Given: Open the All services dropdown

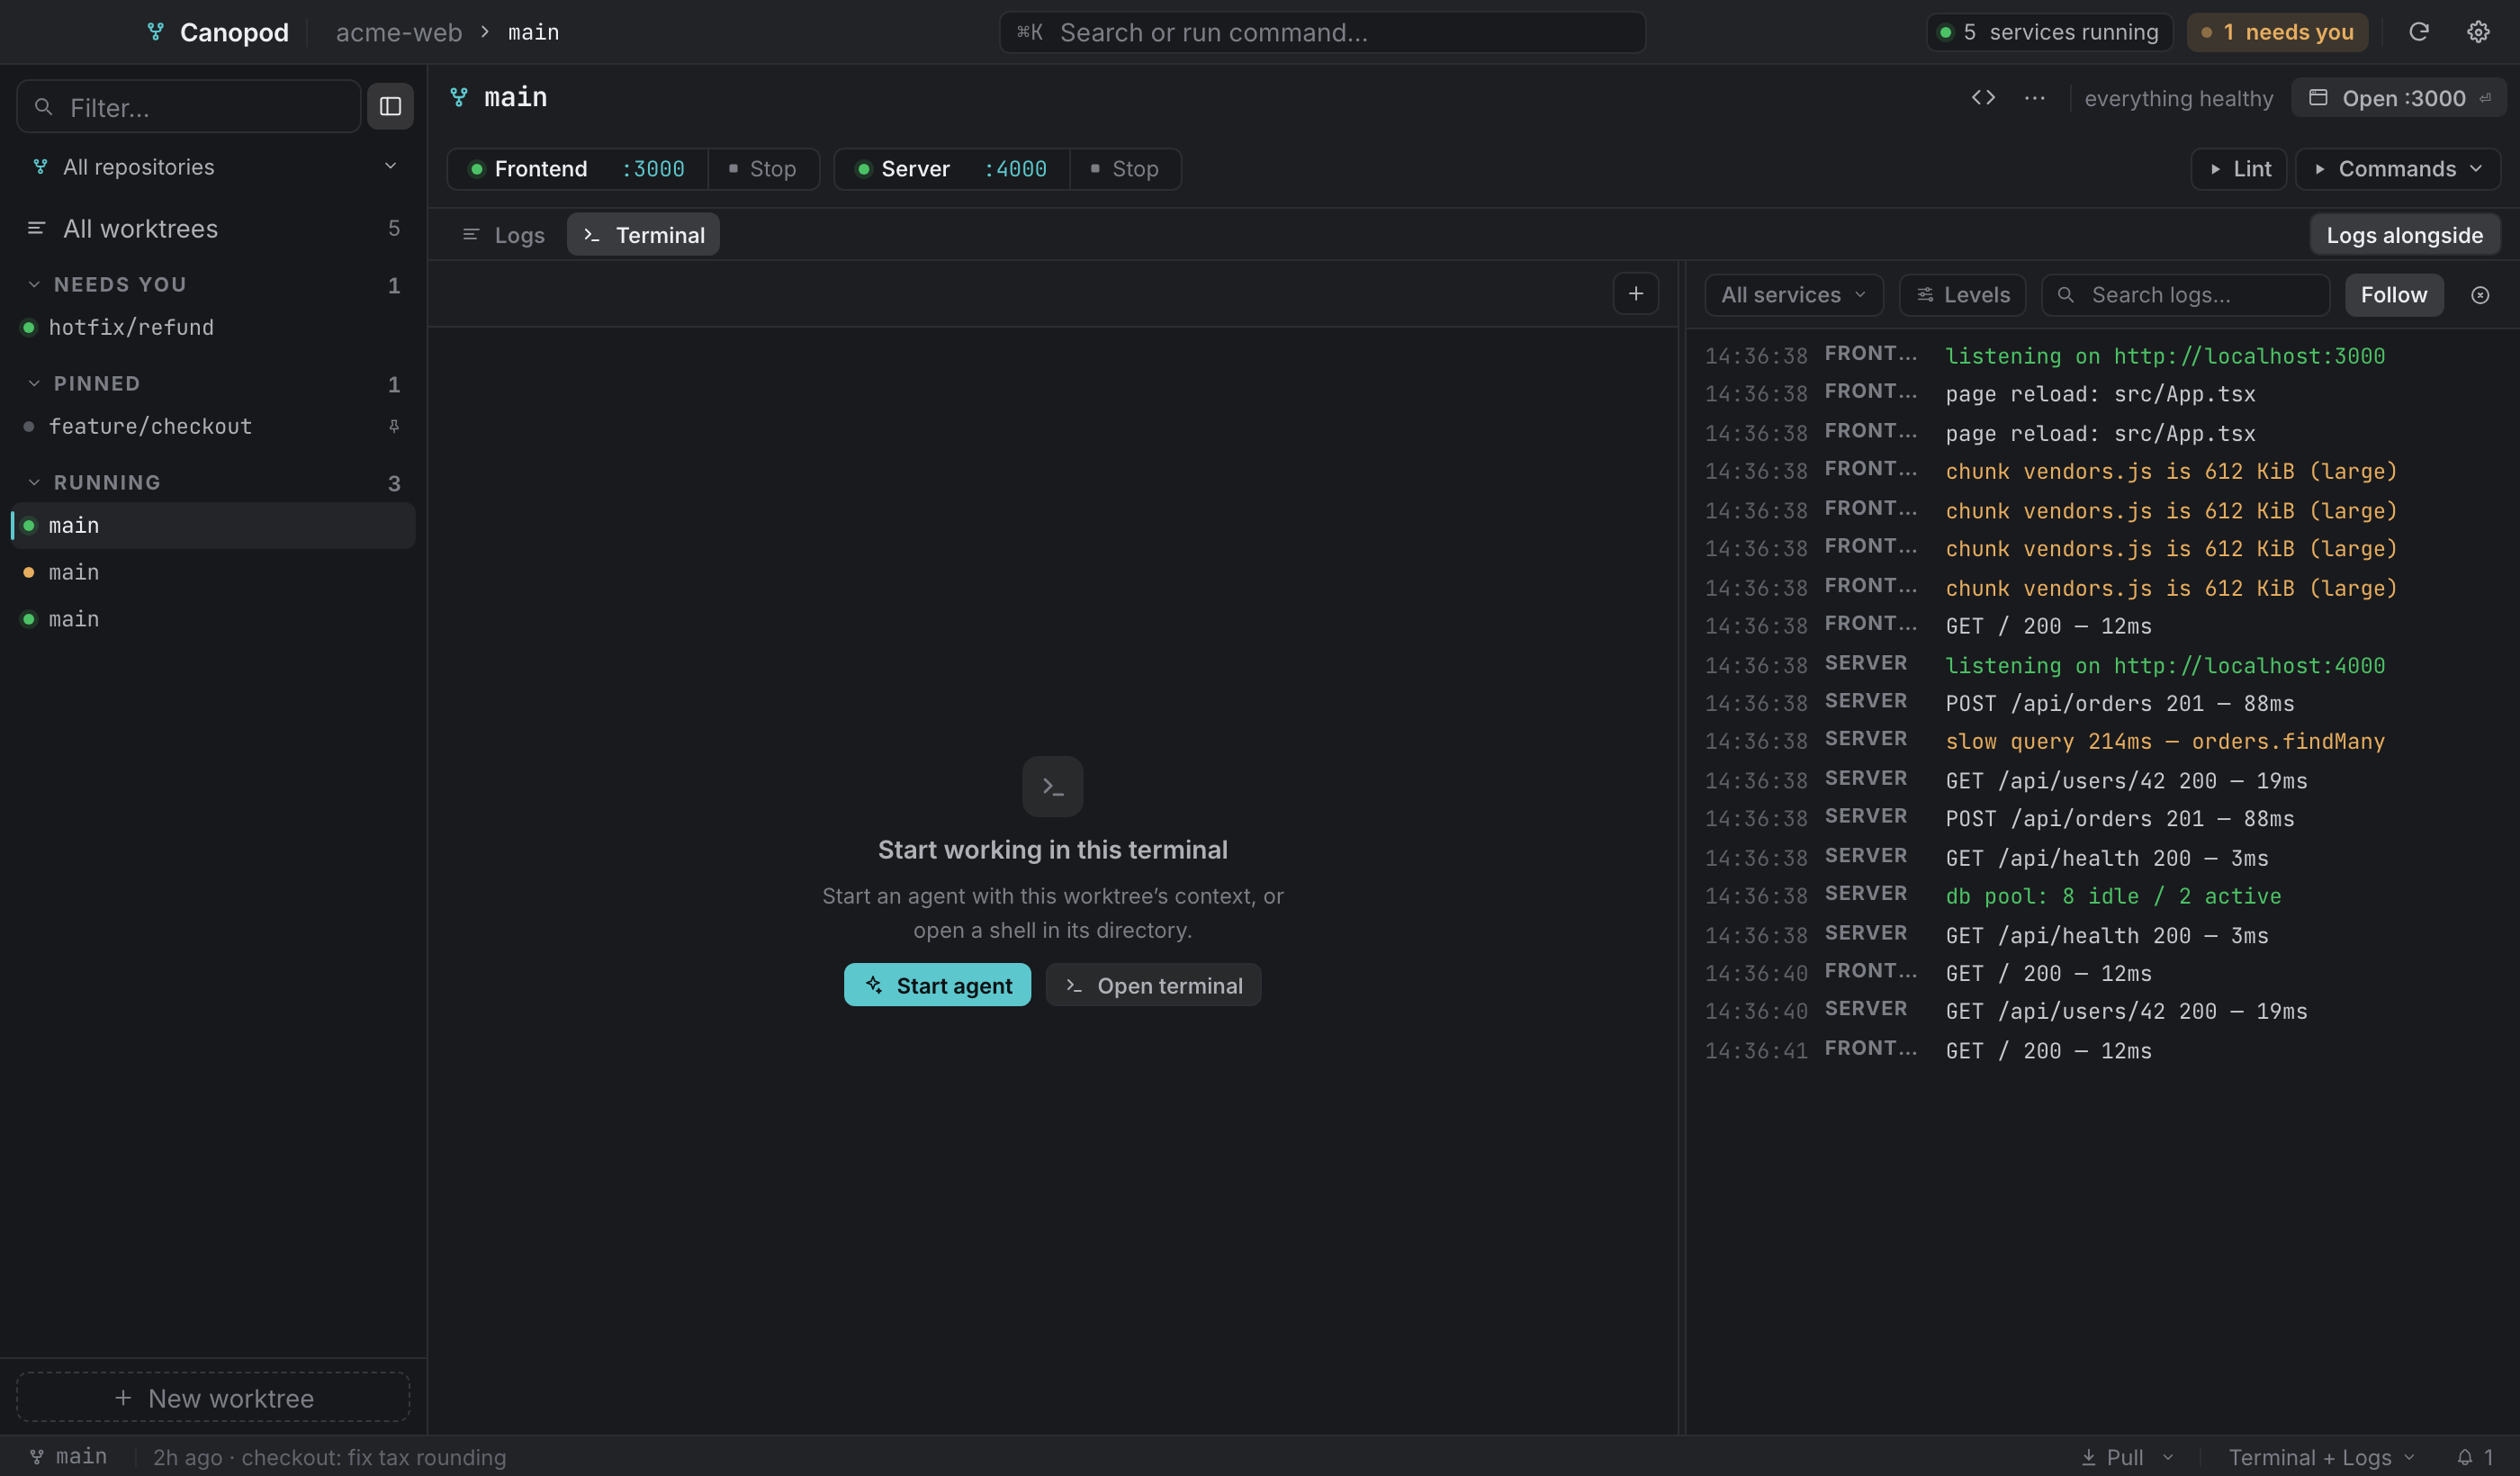Looking at the screenshot, I should [x=1794, y=295].
